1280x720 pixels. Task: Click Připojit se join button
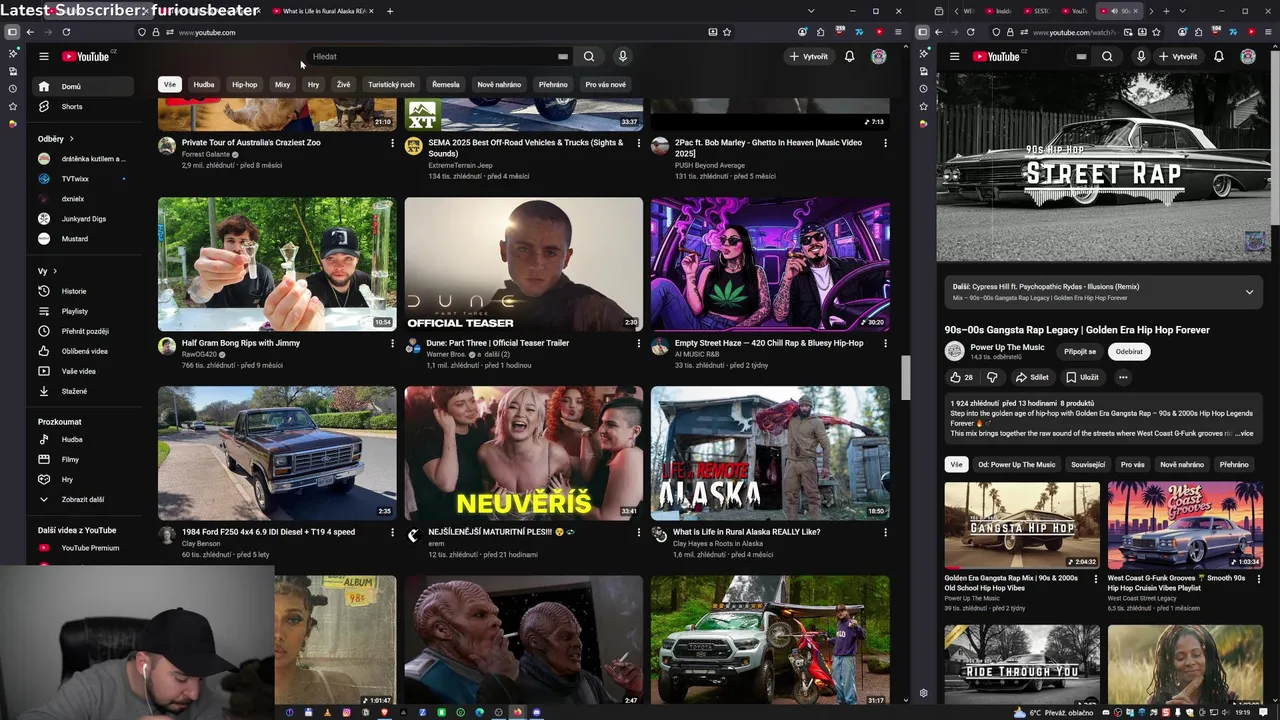point(1080,351)
